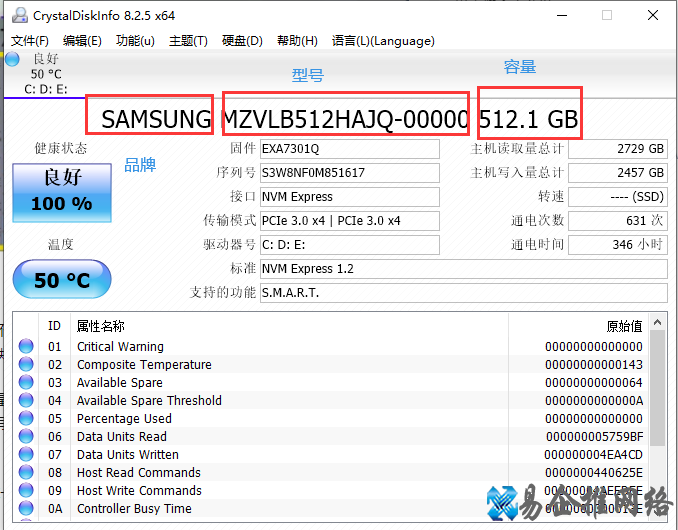Click the 属性名称 column header
The width and height of the screenshot is (678, 530).
pyautogui.click(x=289, y=326)
